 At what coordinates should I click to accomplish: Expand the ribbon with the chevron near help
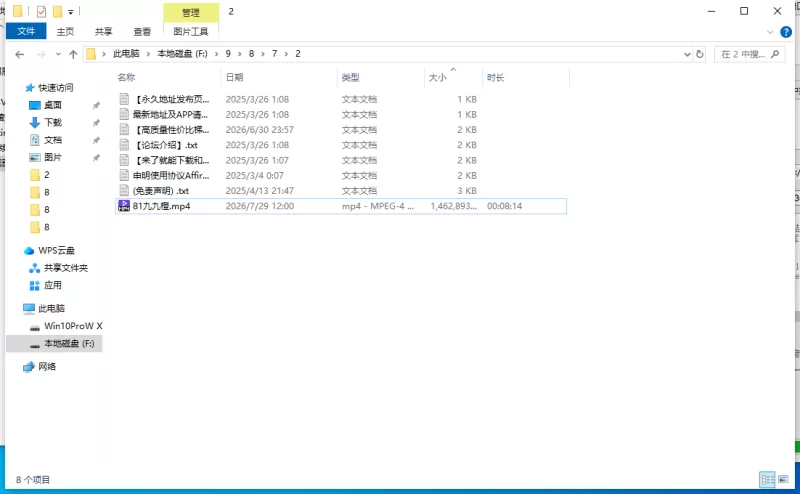coord(769,32)
